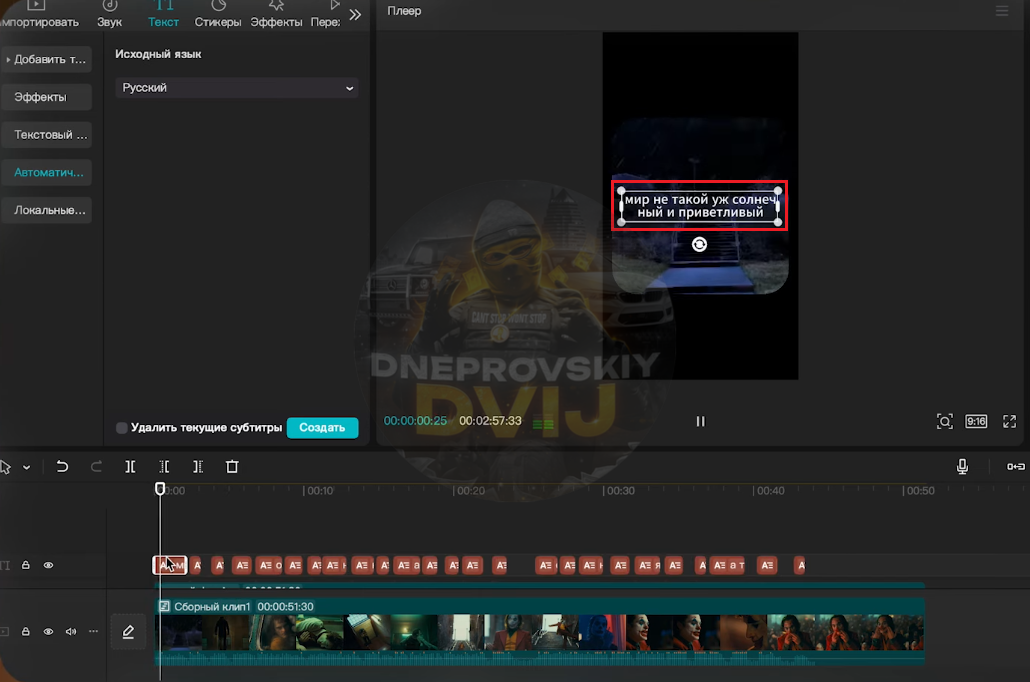Lock the video track
1030x682 pixels.
(x=26, y=631)
